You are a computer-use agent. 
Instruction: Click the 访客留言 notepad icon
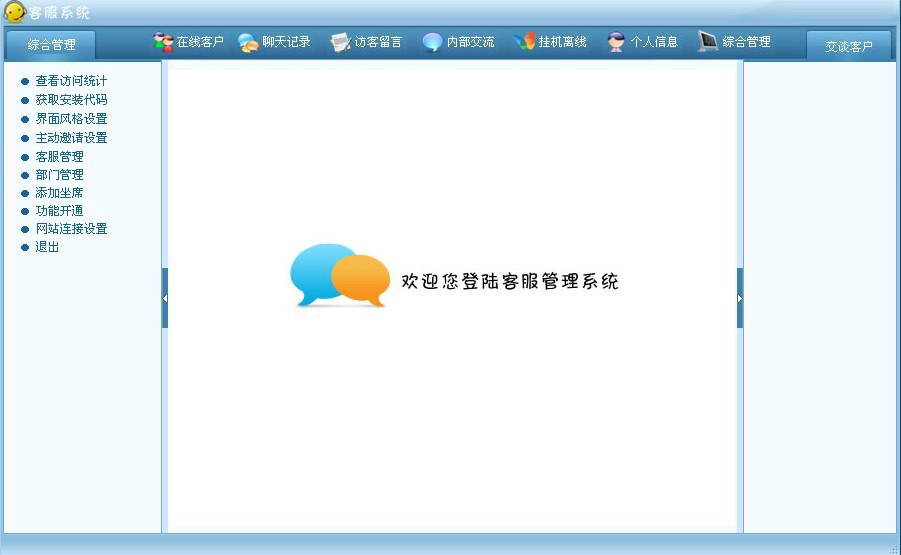pos(340,42)
